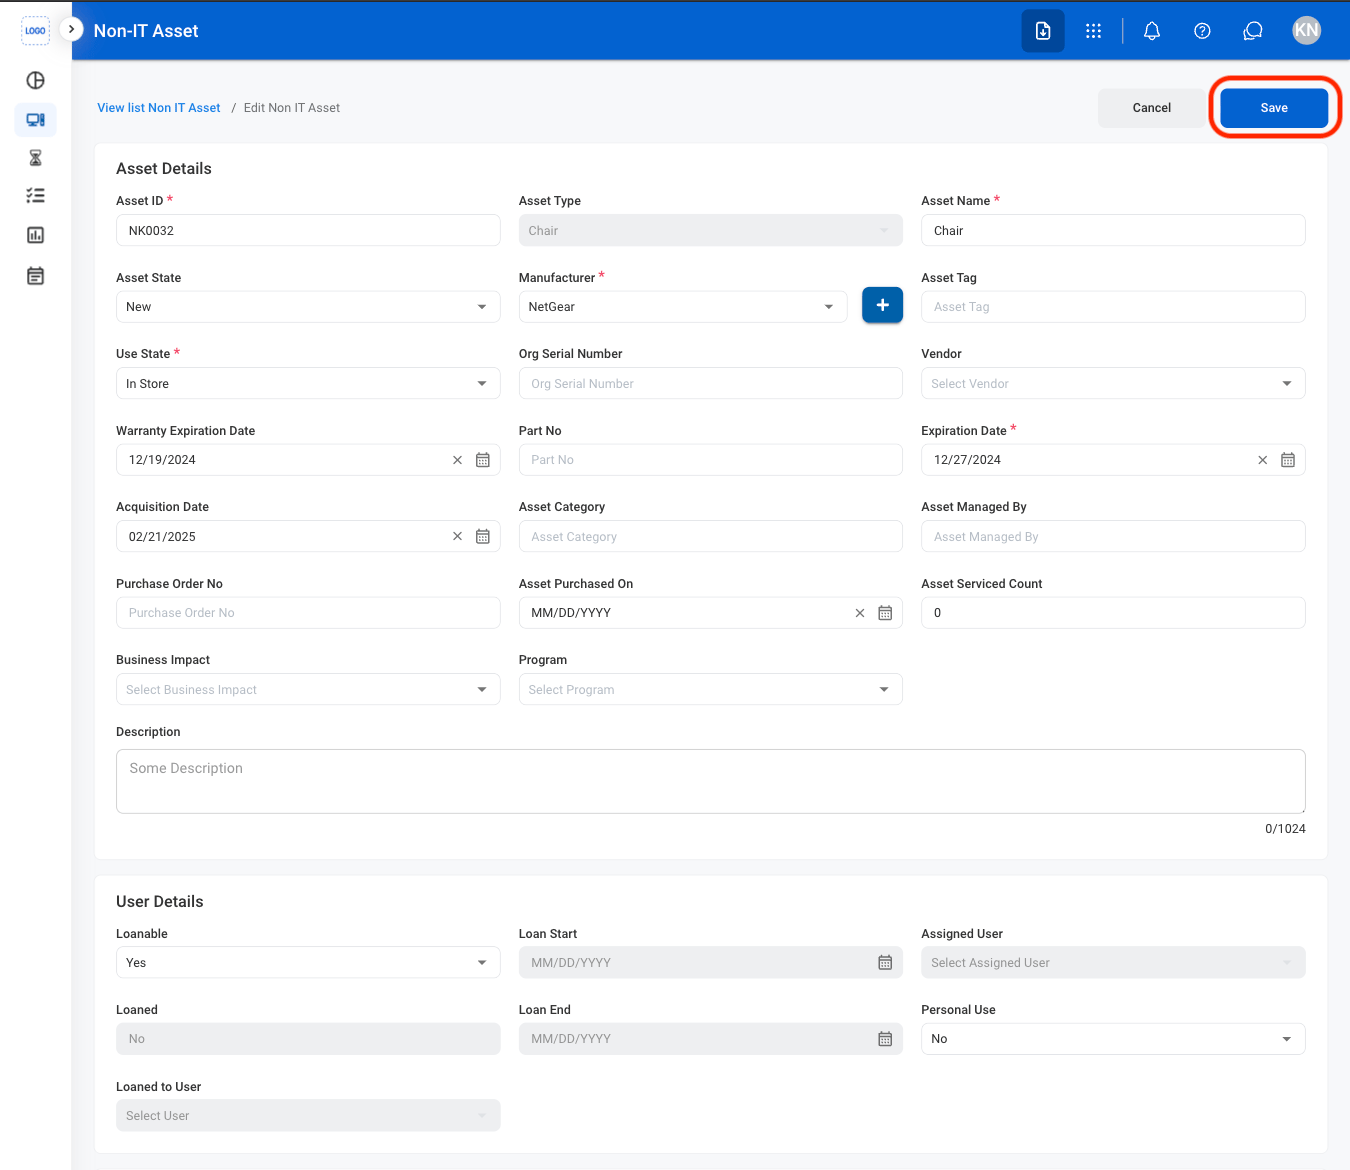The image size is (1350, 1170).
Task: Open the checklist sidebar icon
Action: click(x=36, y=196)
